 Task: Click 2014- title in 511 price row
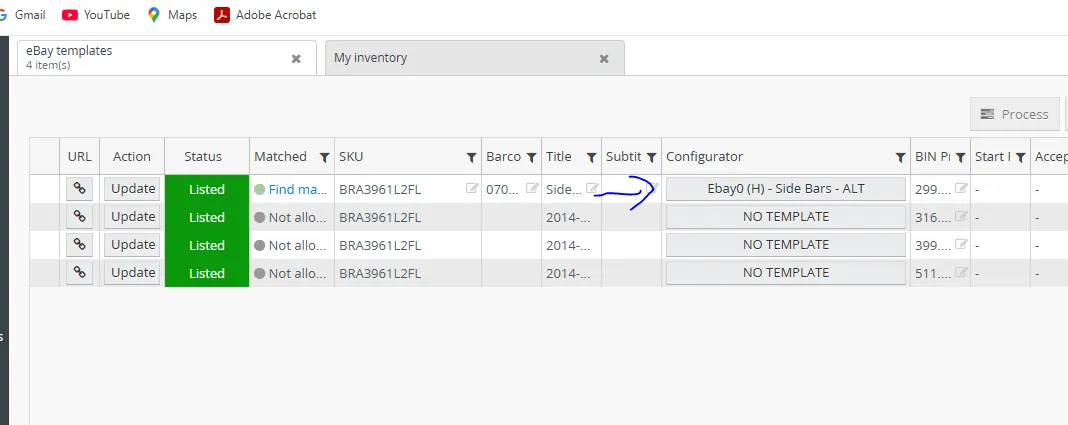point(568,273)
